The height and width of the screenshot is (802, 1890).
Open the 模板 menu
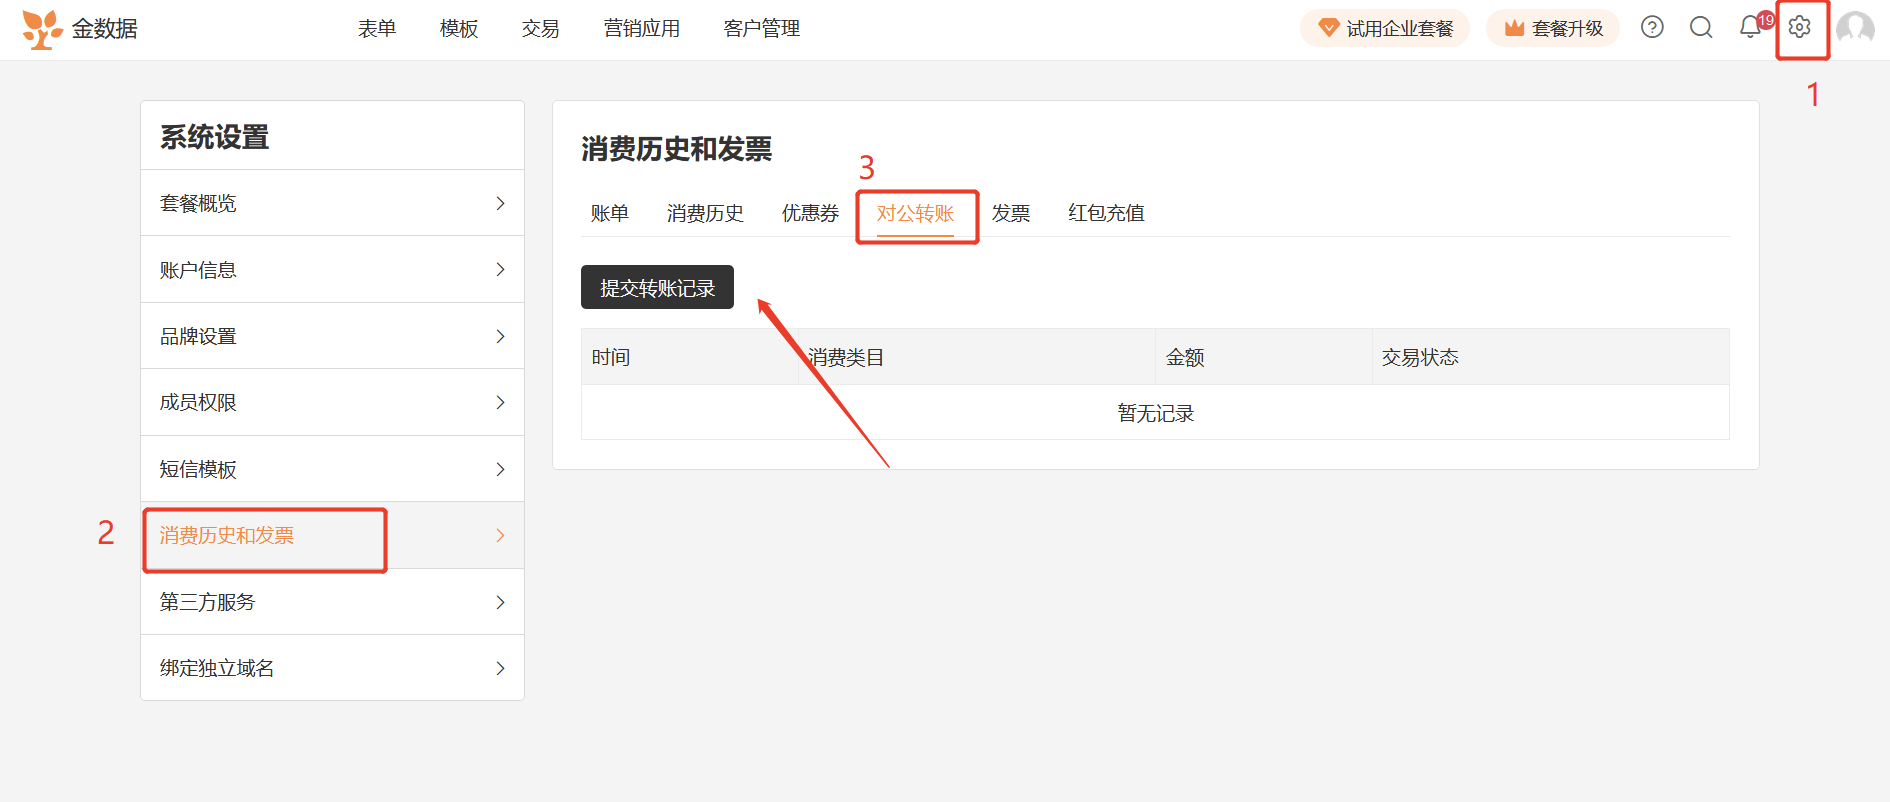point(459,29)
